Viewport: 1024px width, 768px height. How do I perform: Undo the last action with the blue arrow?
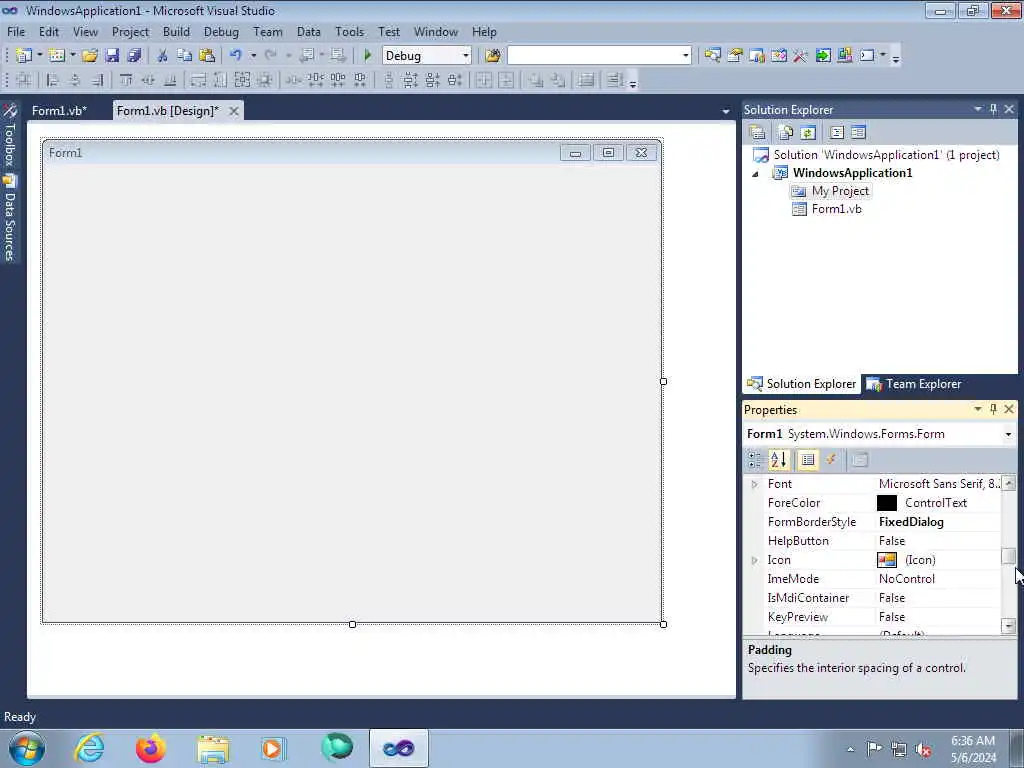coord(236,56)
